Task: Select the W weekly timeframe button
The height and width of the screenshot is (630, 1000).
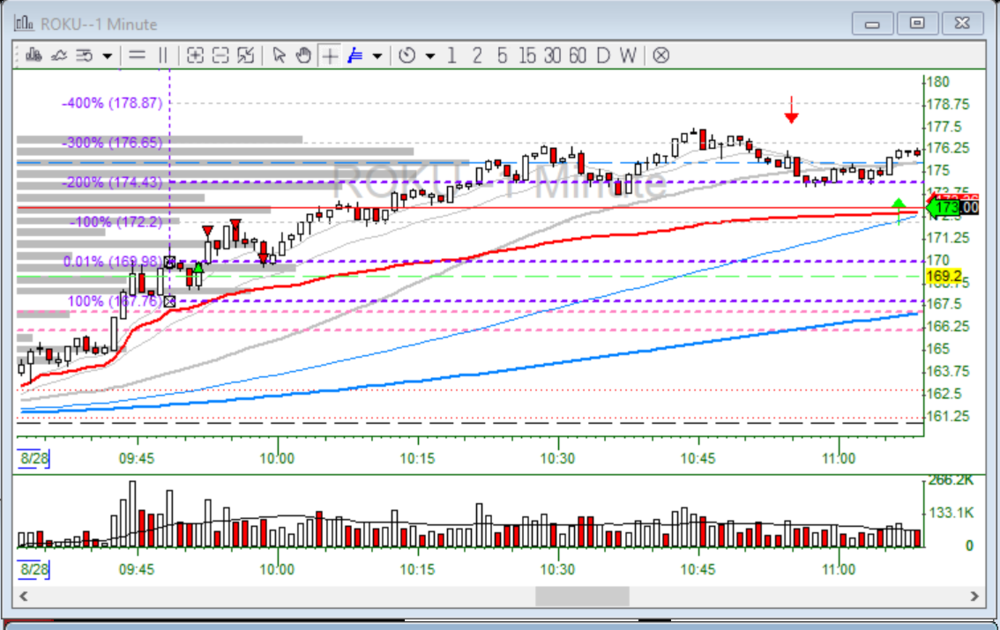Action: click(627, 56)
